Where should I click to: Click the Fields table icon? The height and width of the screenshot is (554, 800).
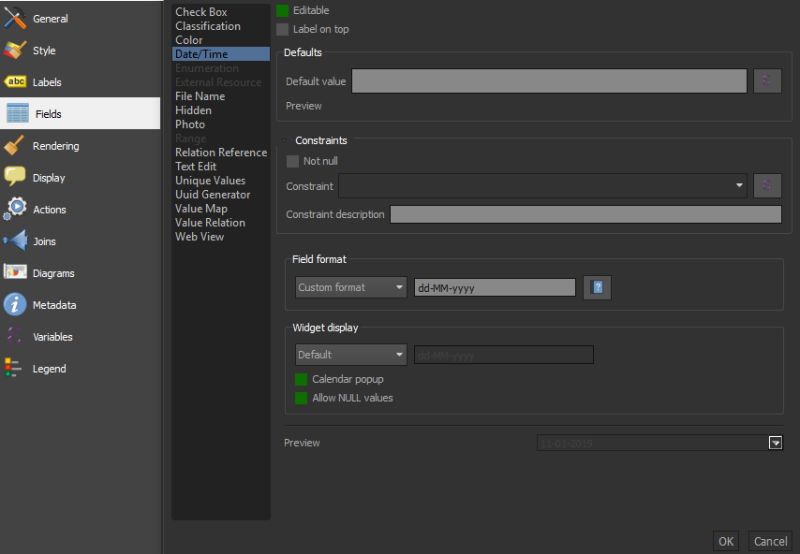[x=18, y=113]
